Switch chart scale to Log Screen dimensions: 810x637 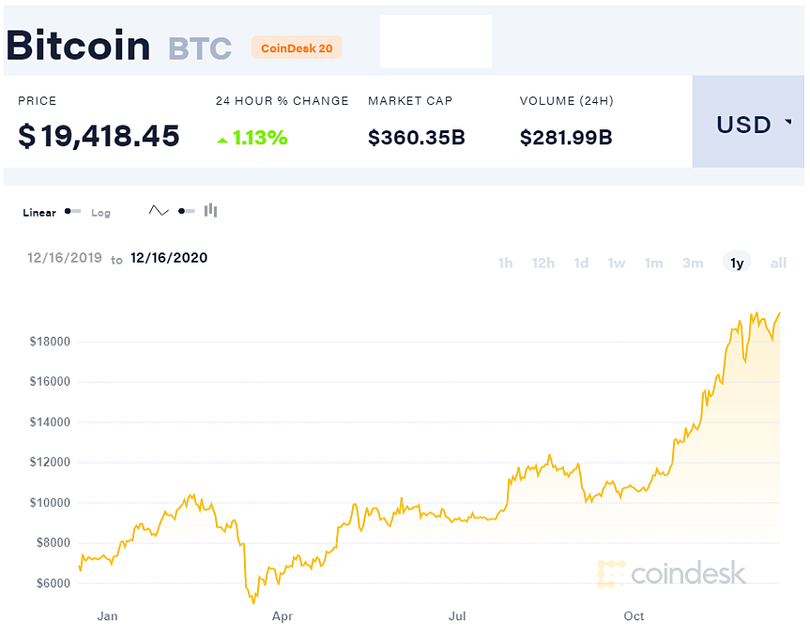pyautogui.click(x=101, y=213)
